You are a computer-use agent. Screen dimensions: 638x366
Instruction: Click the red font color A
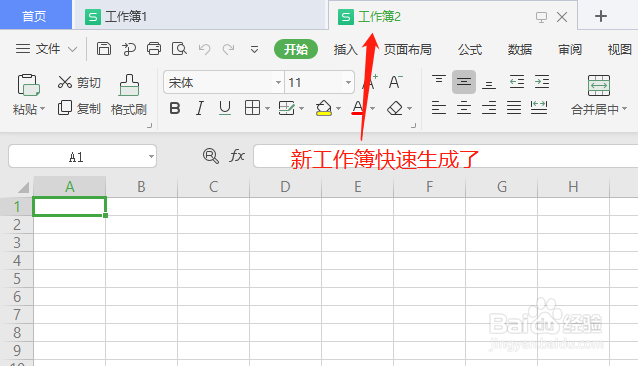pos(358,108)
